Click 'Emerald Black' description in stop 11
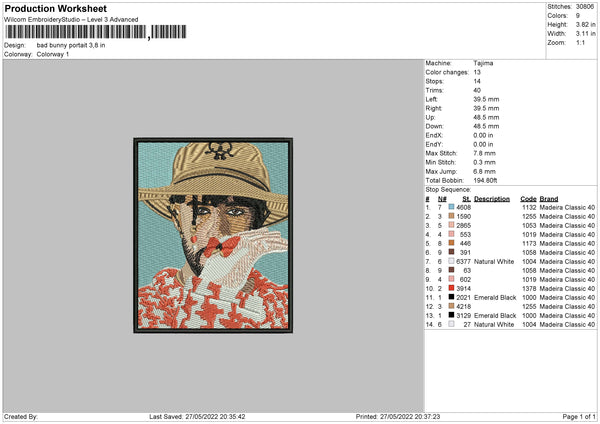Viewport: 600px width, 424px height. point(495,298)
